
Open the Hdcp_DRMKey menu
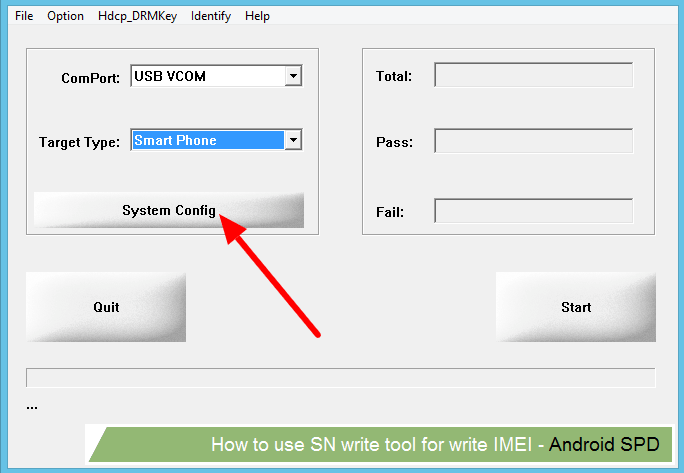point(137,16)
